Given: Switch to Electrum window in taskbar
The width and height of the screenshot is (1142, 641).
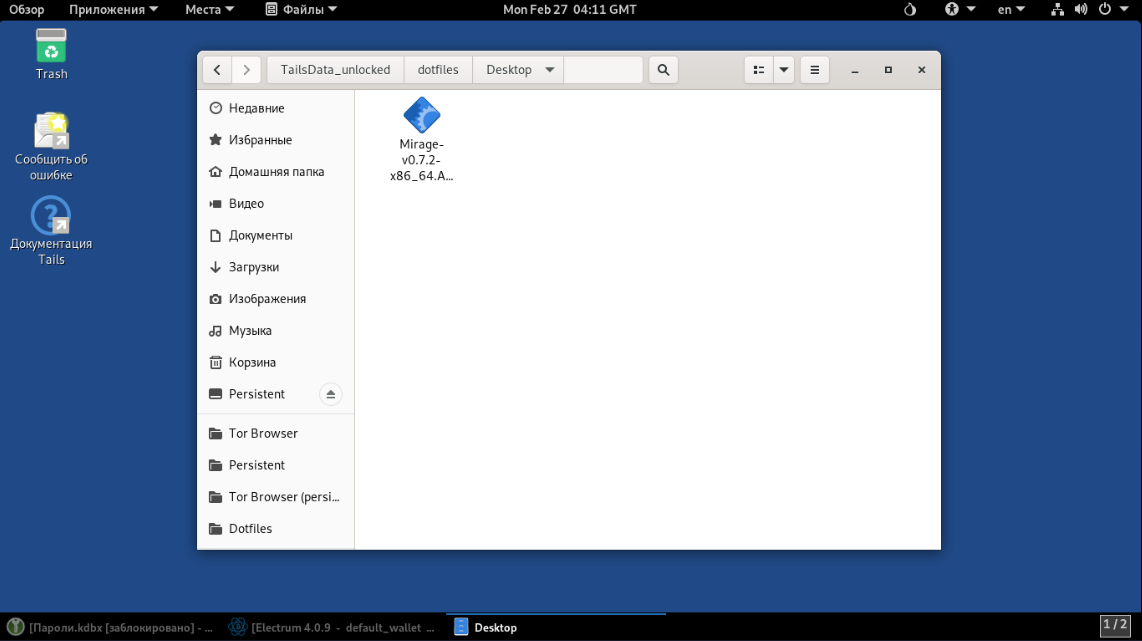Looking at the screenshot, I should (x=332, y=627).
